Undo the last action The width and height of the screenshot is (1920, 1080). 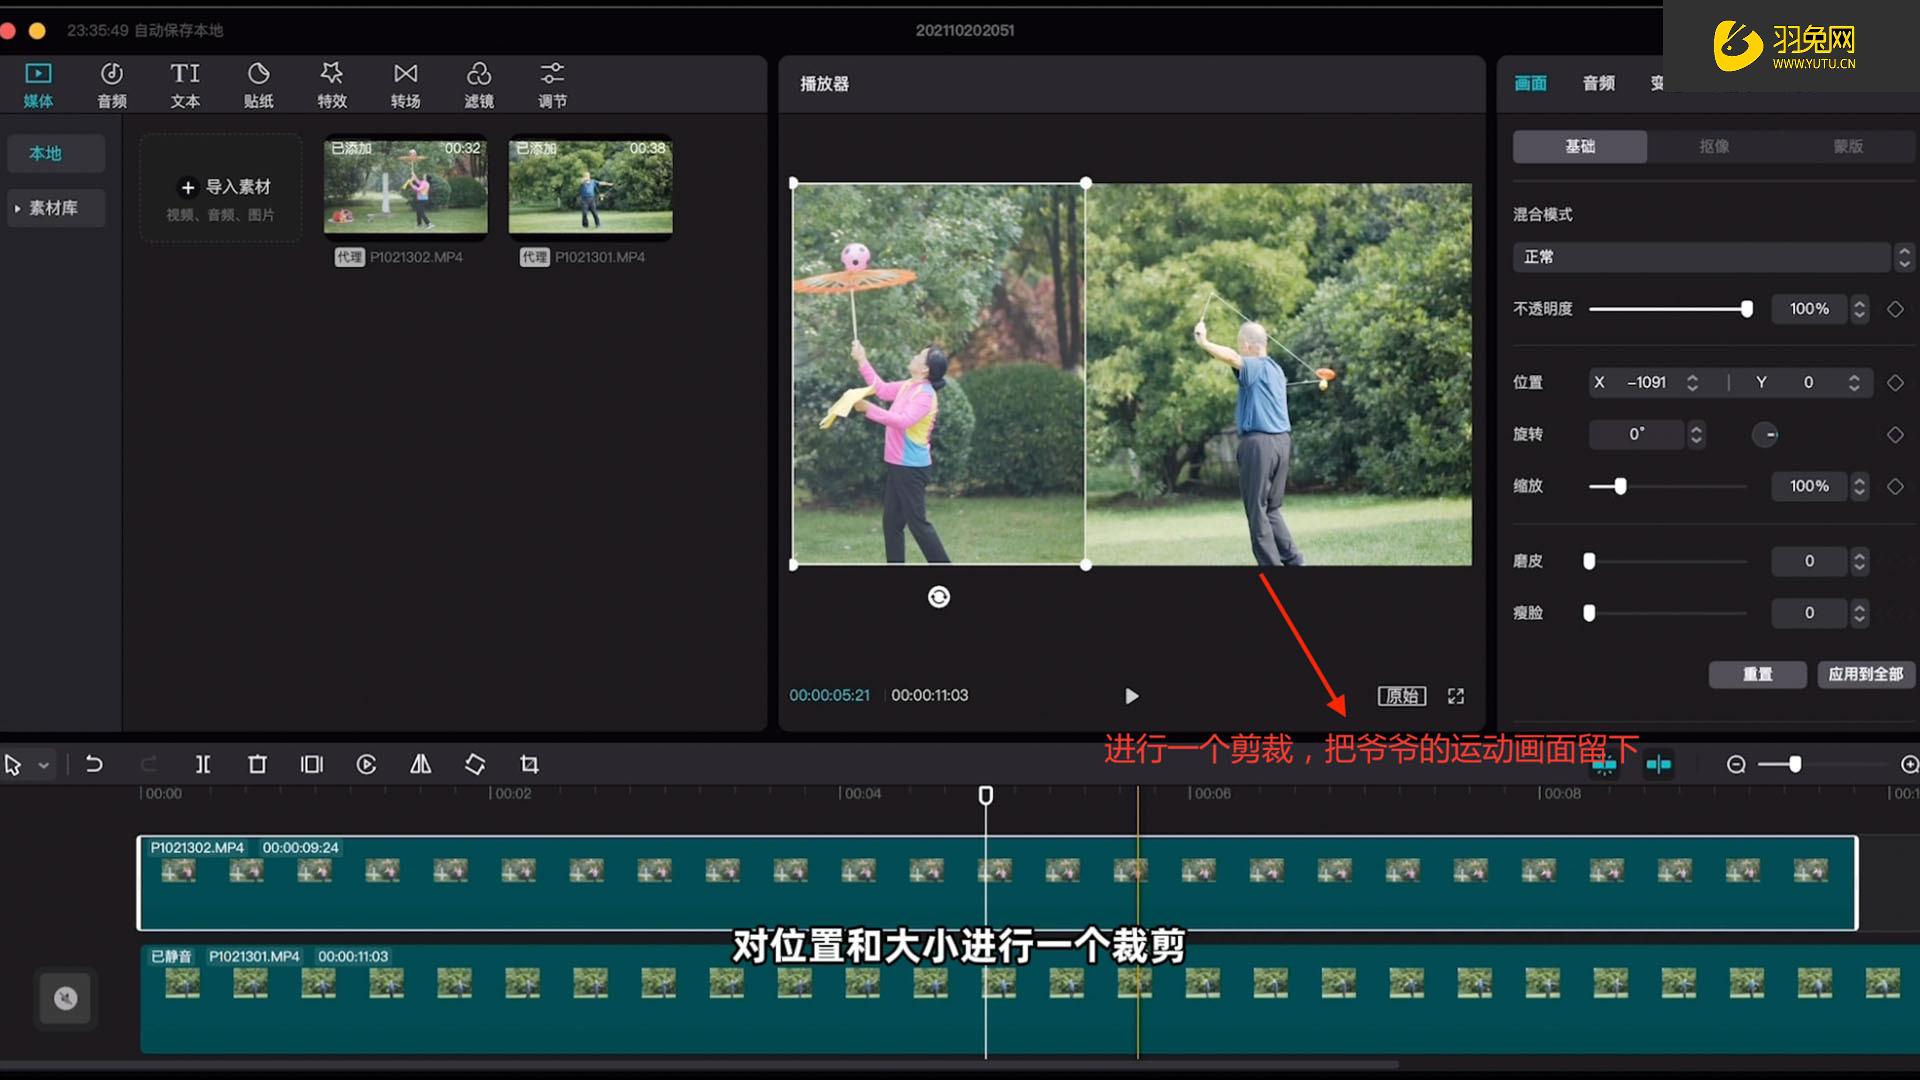94,765
